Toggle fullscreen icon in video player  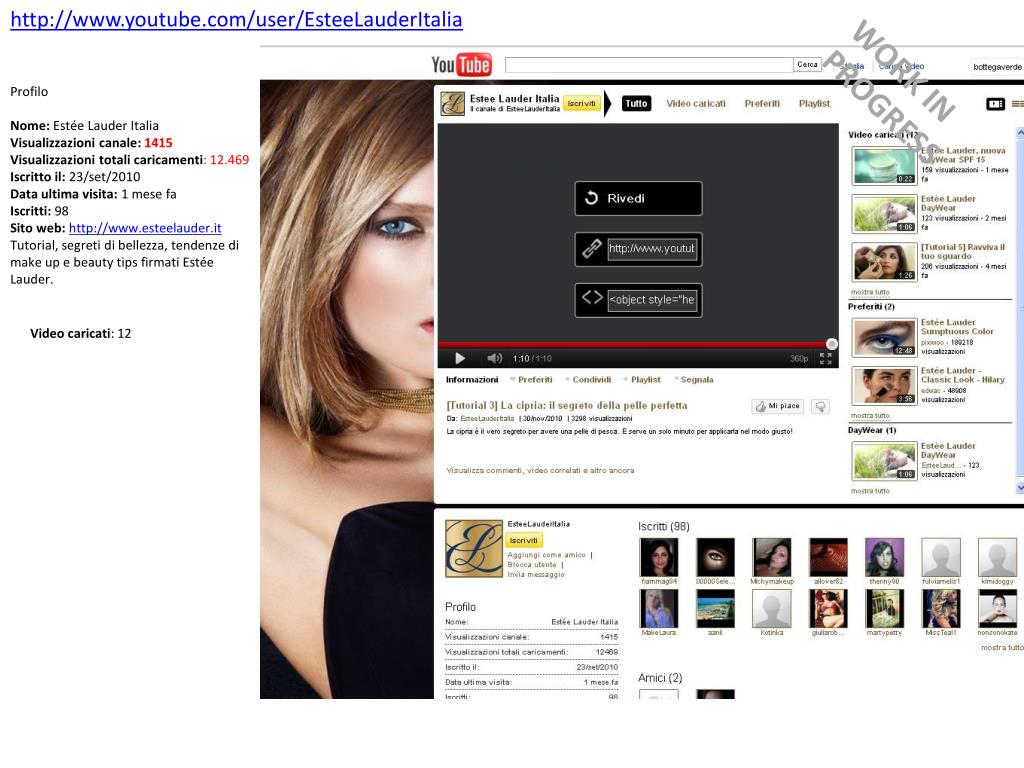825,358
